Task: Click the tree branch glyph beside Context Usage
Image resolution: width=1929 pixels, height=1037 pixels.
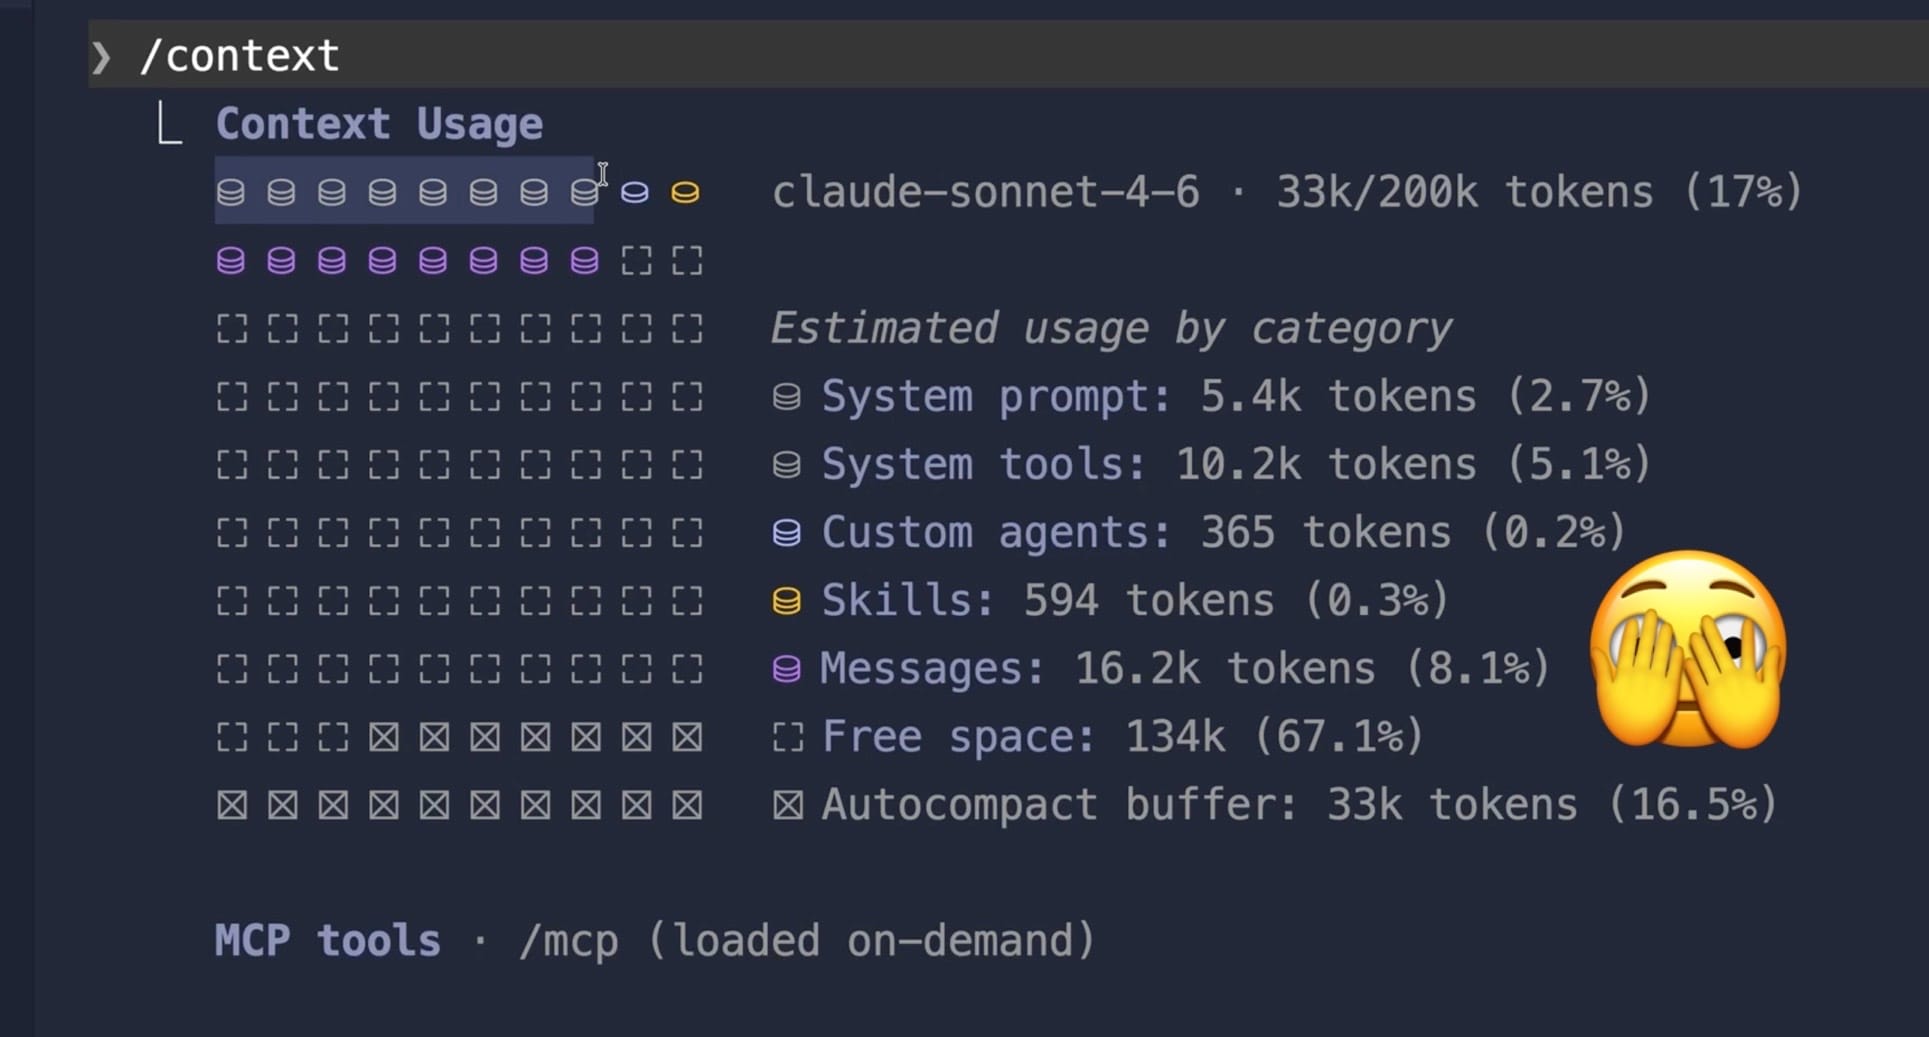Action: [170, 126]
